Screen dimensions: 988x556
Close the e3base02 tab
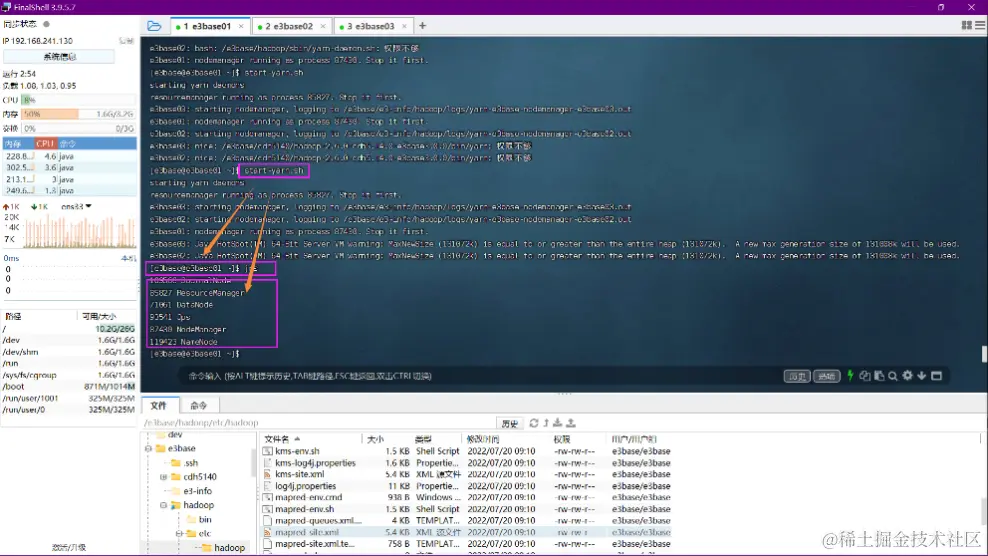coord(323,26)
